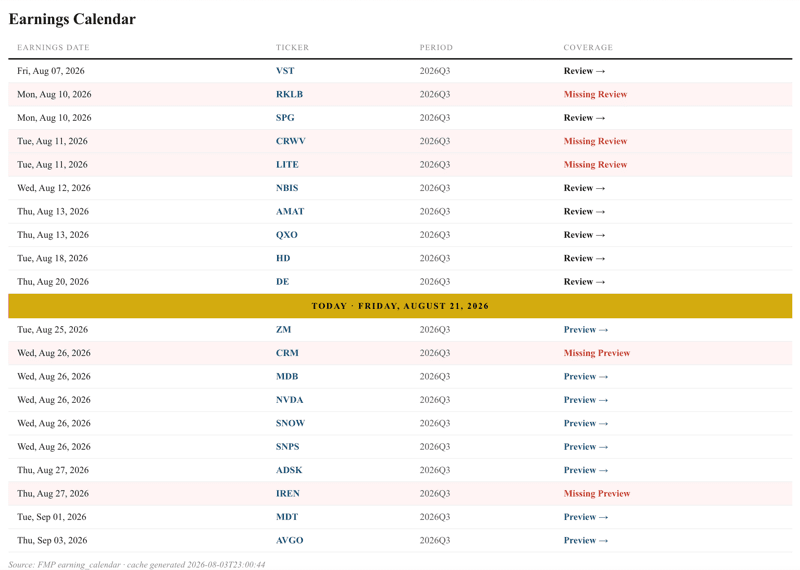Select the date Wed, Aug 12, 2026
Image resolution: width=800 pixels, height=570 pixels.
(54, 188)
